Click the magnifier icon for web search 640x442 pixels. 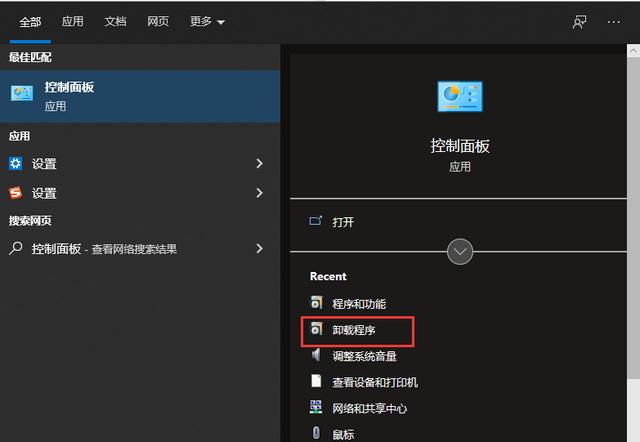pos(16,248)
